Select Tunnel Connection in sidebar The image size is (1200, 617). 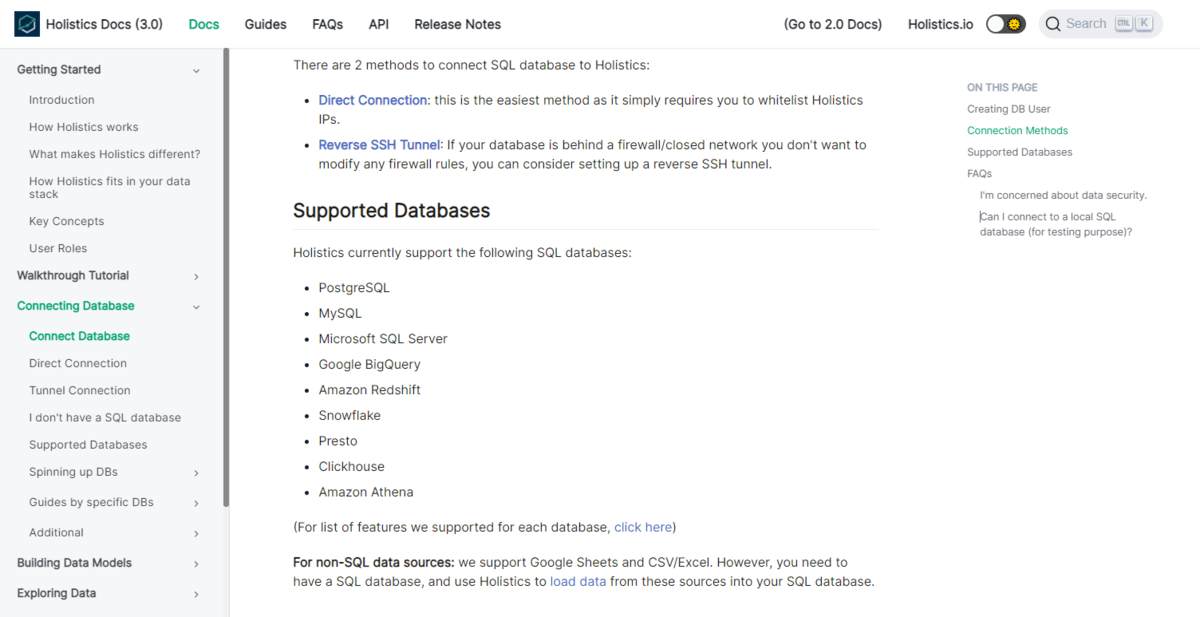pos(80,391)
